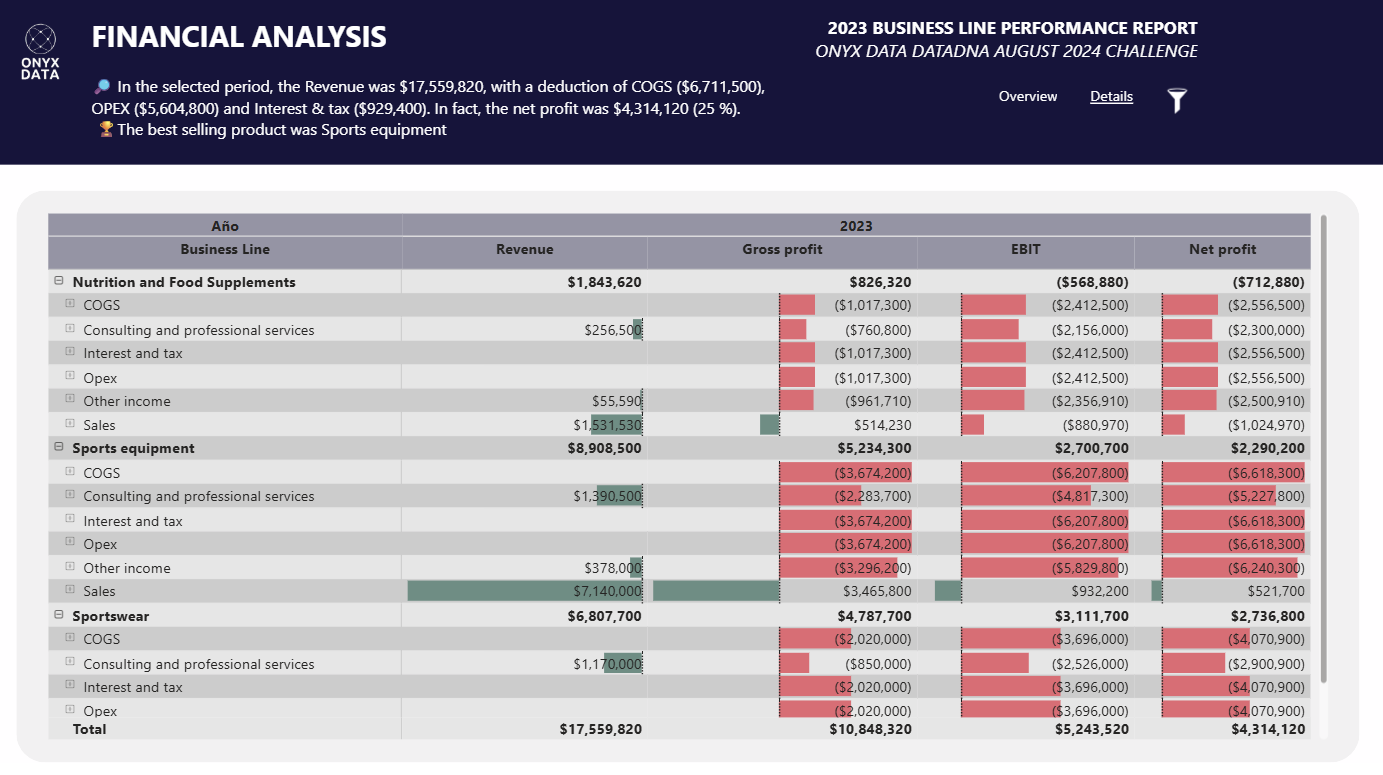This screenshot has width=1383, height=775.
Task: Expand Consulting and professional services under Sports equipment
Action: pos(70,494)
